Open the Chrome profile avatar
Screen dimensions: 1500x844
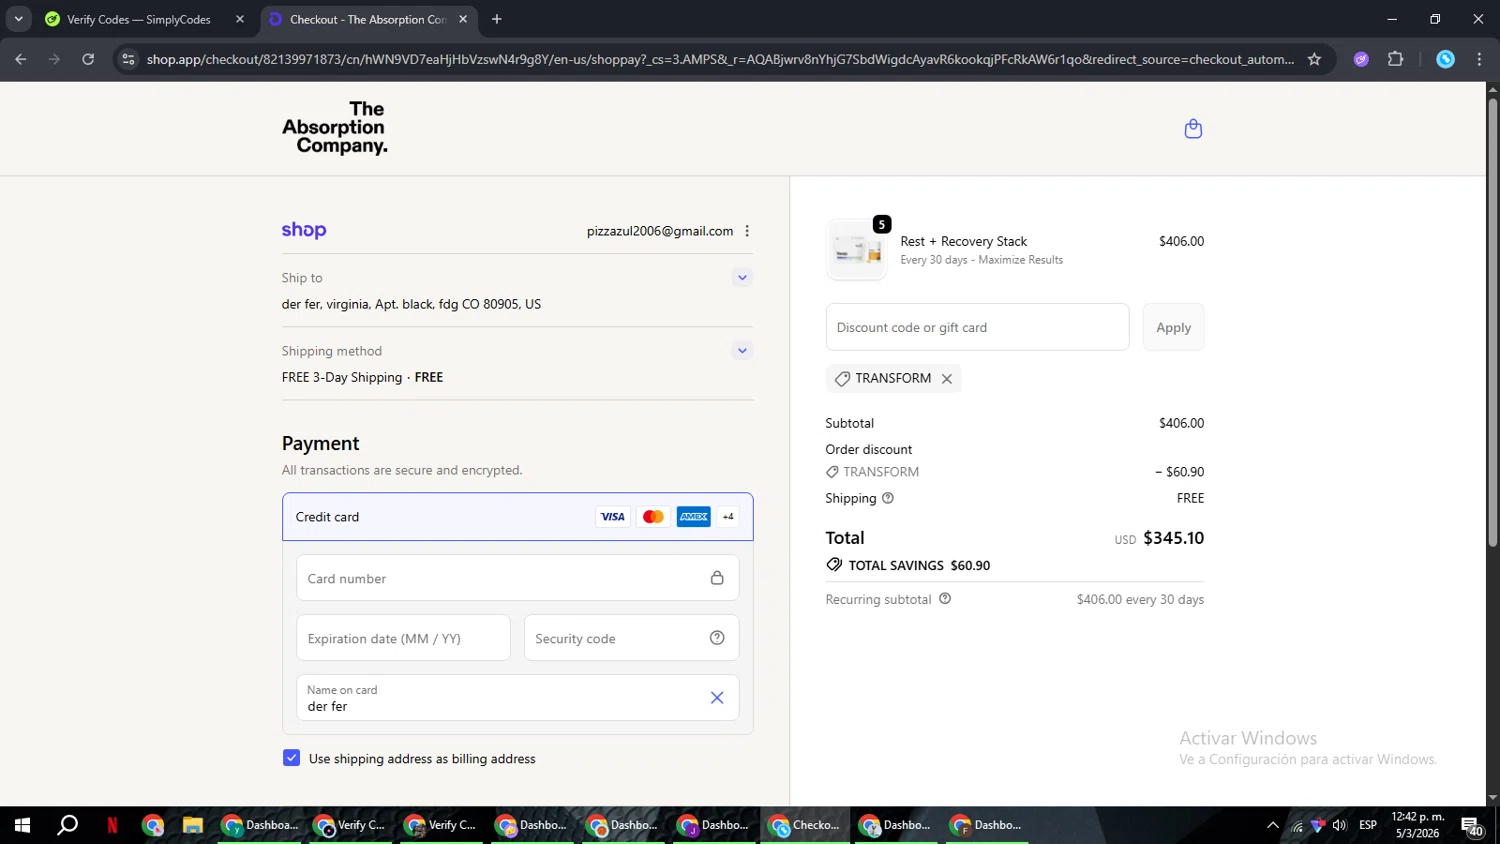point(1445,59)
